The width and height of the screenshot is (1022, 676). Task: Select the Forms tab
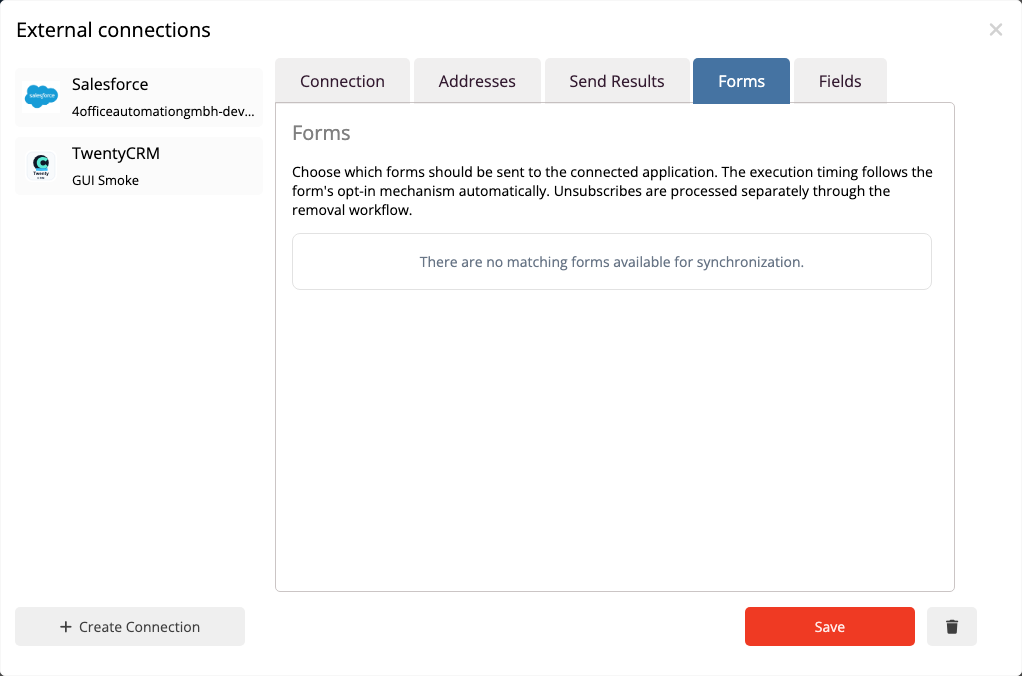741,81
